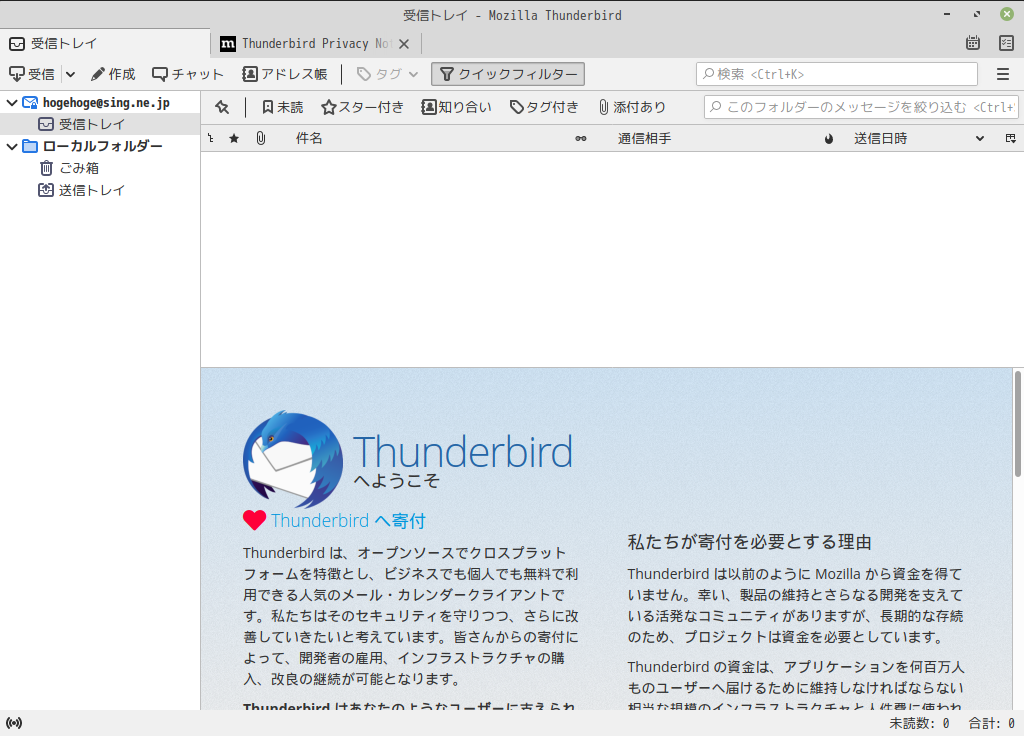Viewport: 1024px width, 736px height.
Task: Sort by the 送信日時 date column
Action: pos(880,138)
